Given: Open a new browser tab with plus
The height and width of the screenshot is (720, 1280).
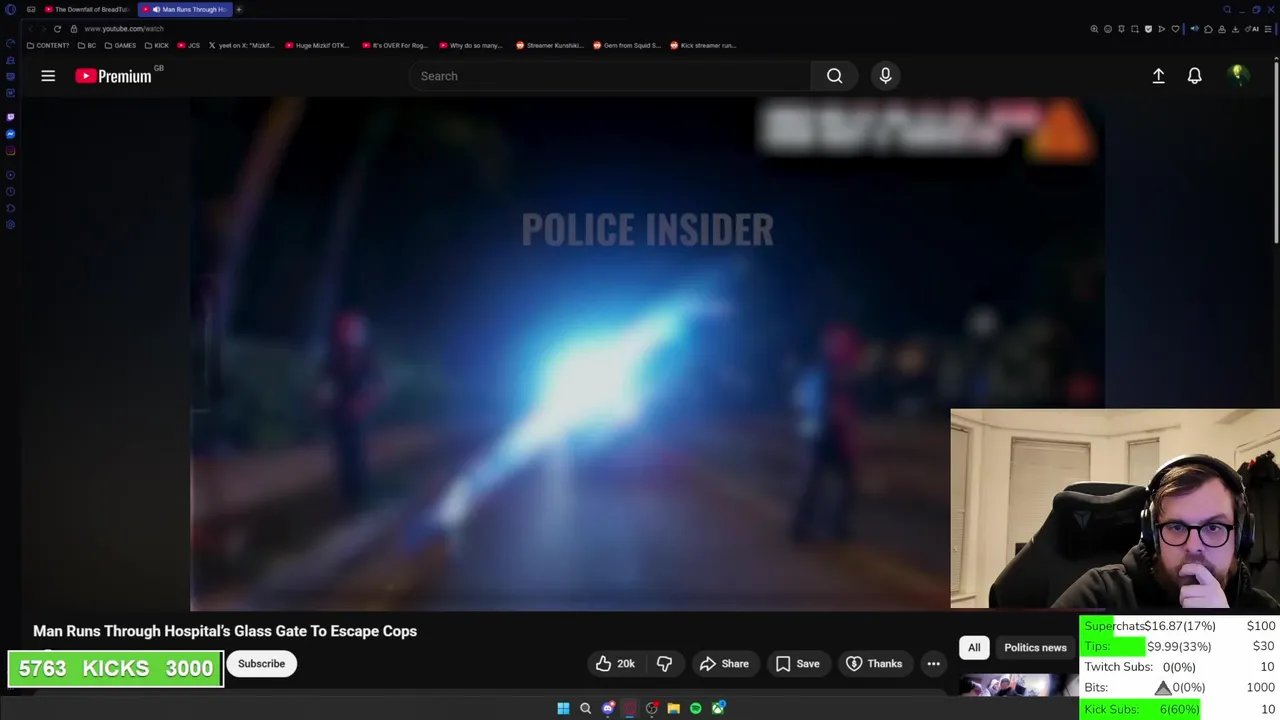Looking at the screenshot, I should coord(239,9).
